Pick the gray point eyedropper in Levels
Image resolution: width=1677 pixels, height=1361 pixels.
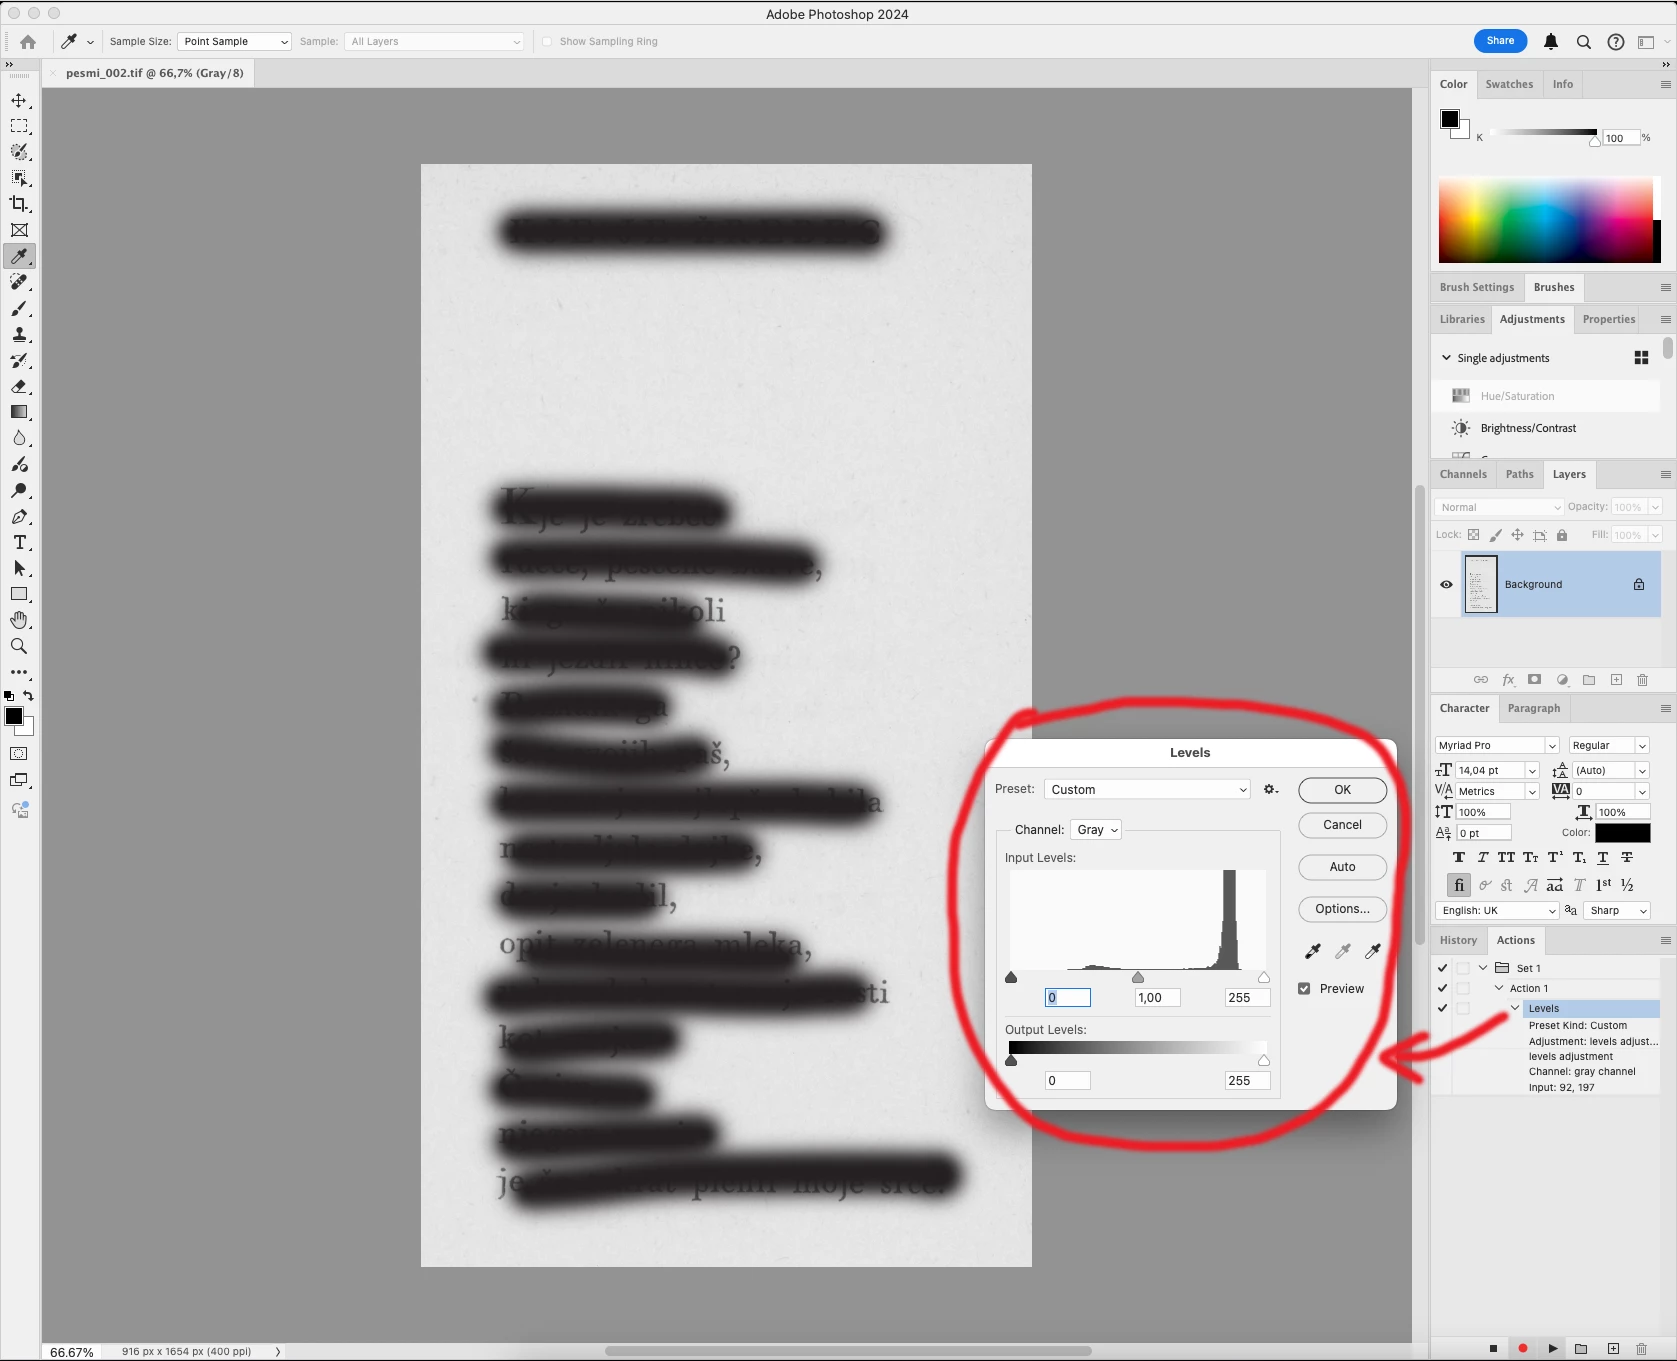point(1343,951)
